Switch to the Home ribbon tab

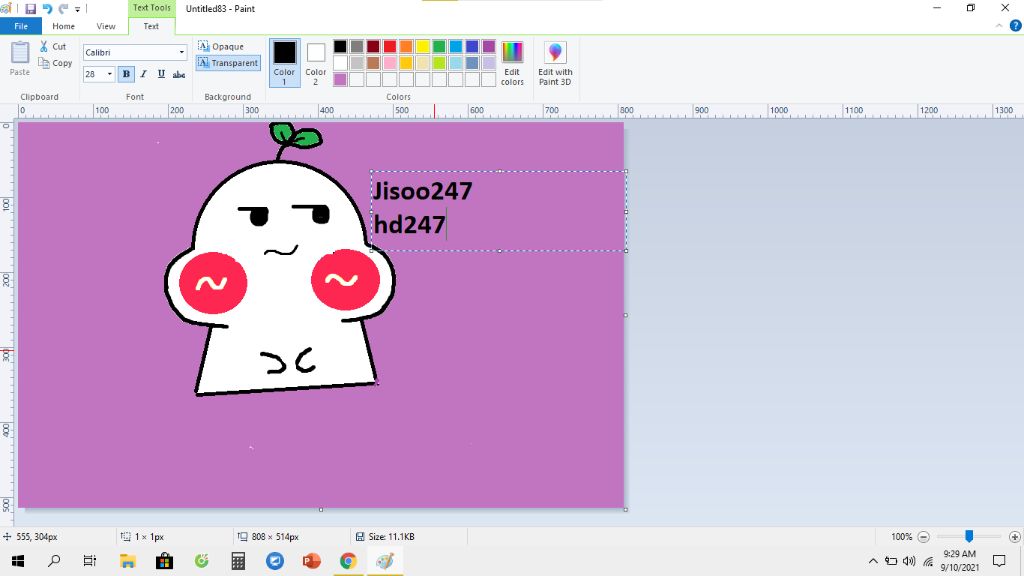(63, 26)
